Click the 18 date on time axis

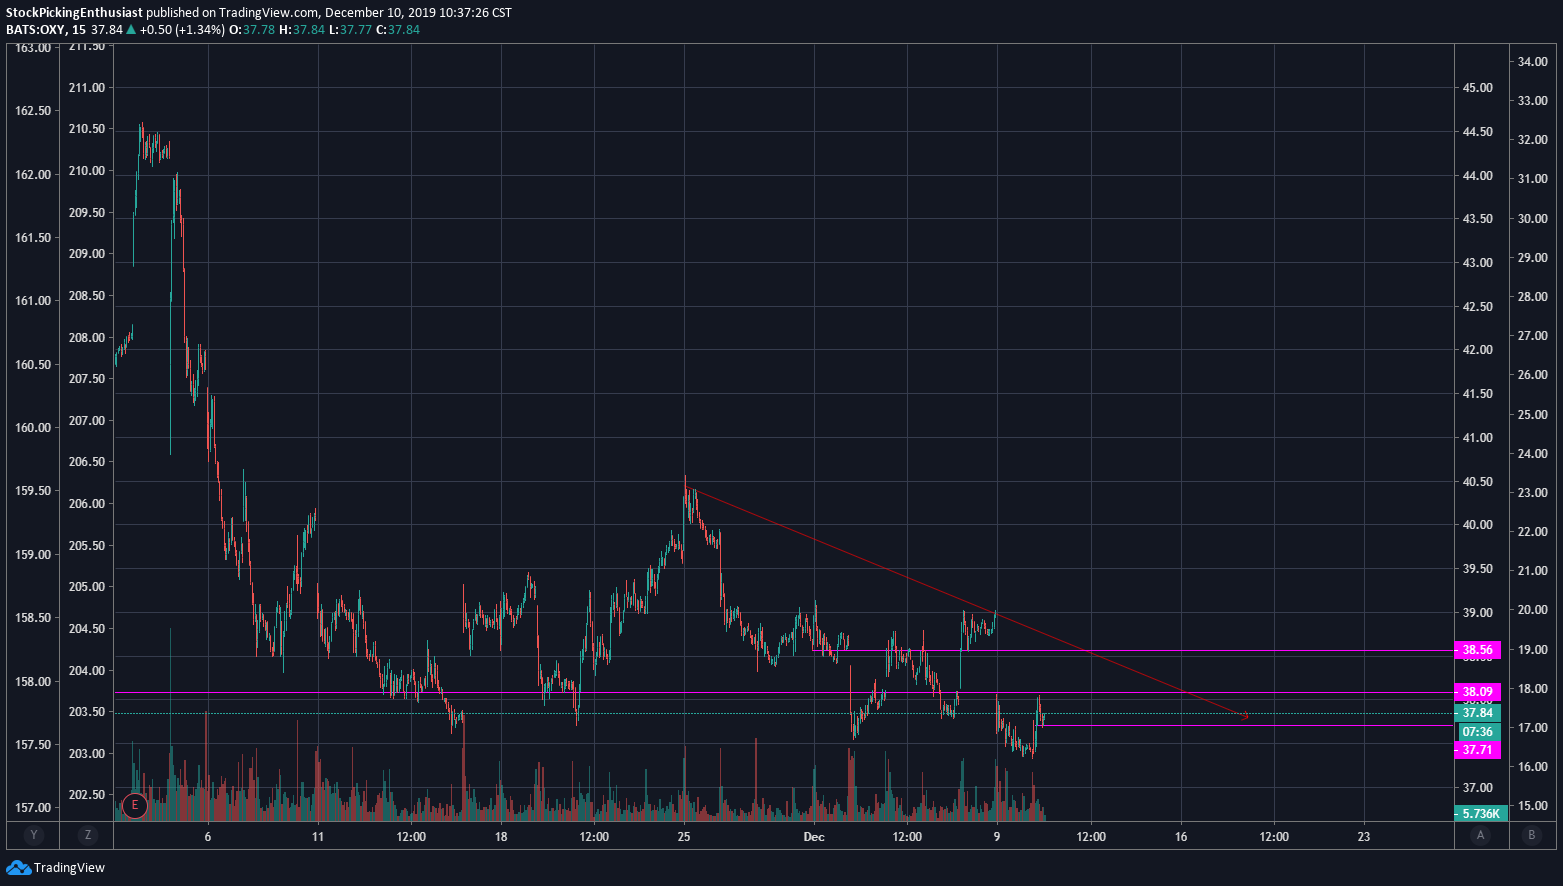pos(501,837)
